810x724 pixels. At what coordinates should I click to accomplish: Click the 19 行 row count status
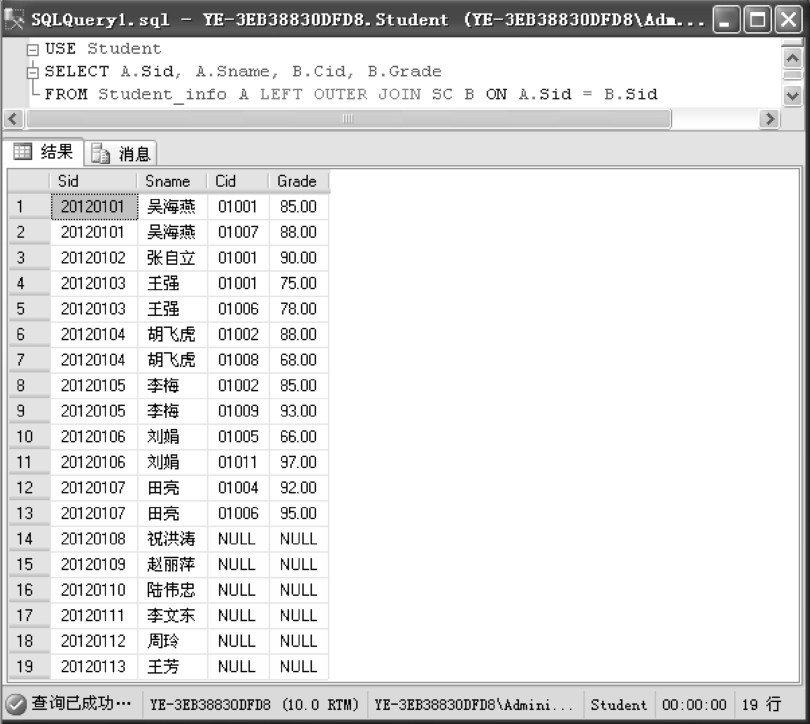pos(761,704)
